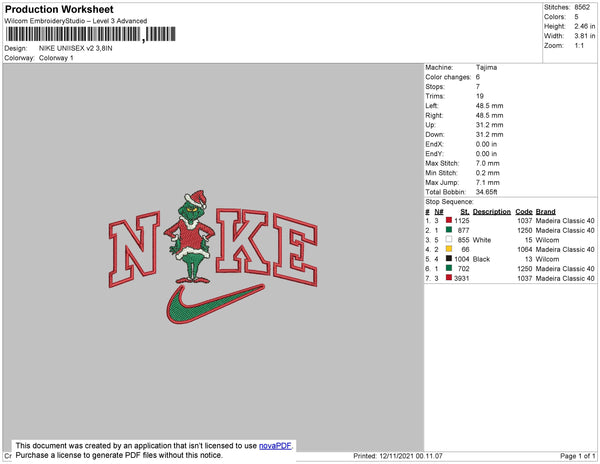Click the 'St.' column header
The image size is (600, 464).
465,212
